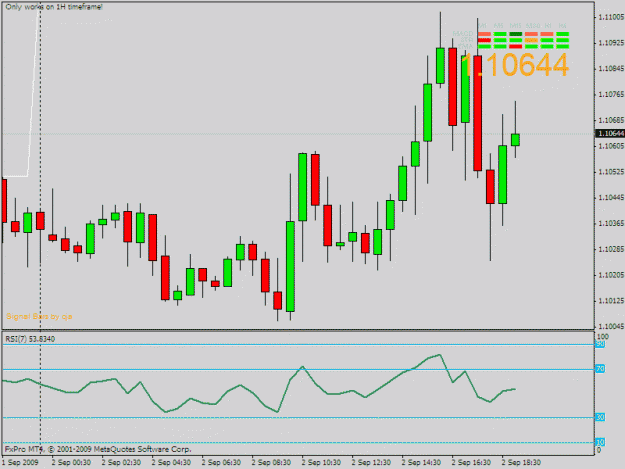This screenshot has width=625, height=469.
Task: Click the 1.10525 price on the scale
Action: tap(611, 172)
